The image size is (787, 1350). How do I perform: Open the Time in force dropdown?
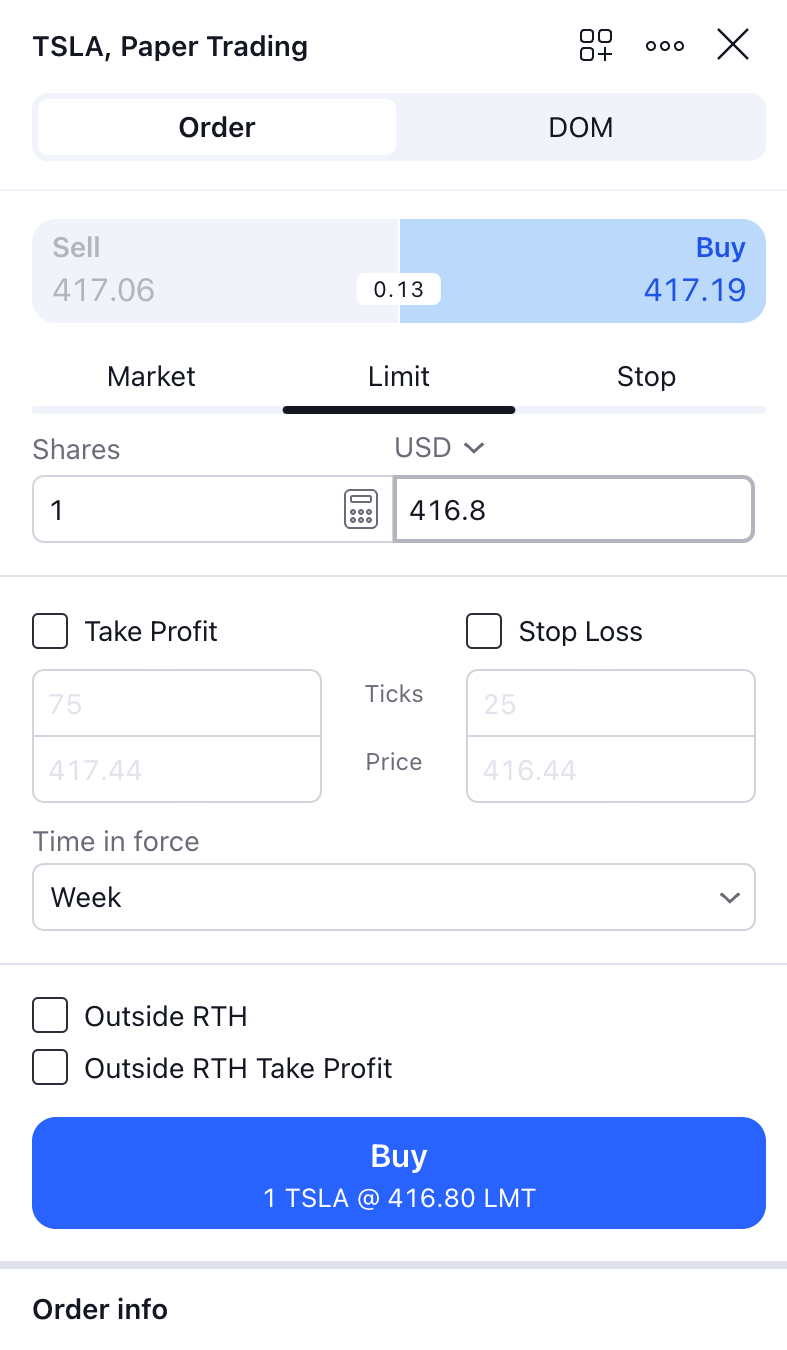[394, 898]
